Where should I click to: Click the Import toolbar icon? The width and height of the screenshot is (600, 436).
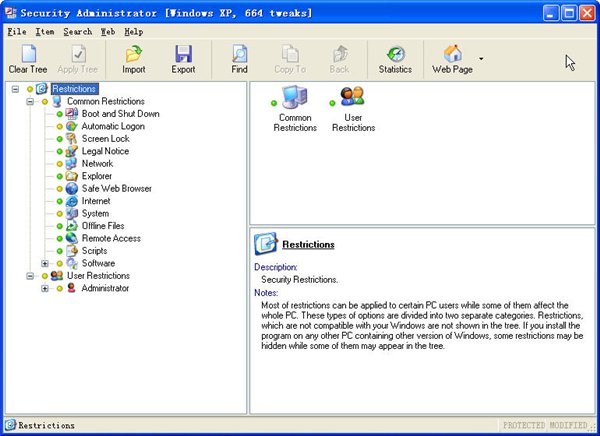pos(134,54)
